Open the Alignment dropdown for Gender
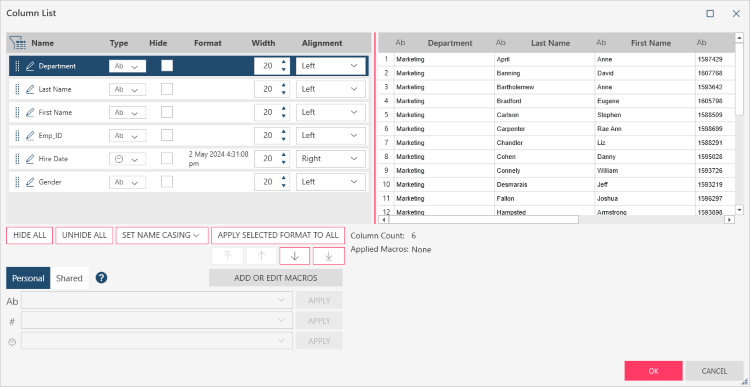Image resolution: width=750 pixels, height=387 pixels. point(331,182)
